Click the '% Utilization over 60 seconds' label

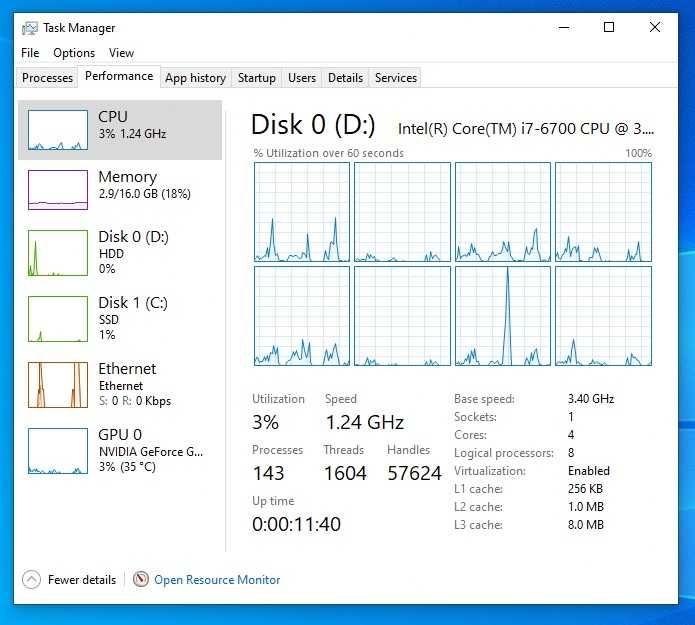(x=328, y=153)
